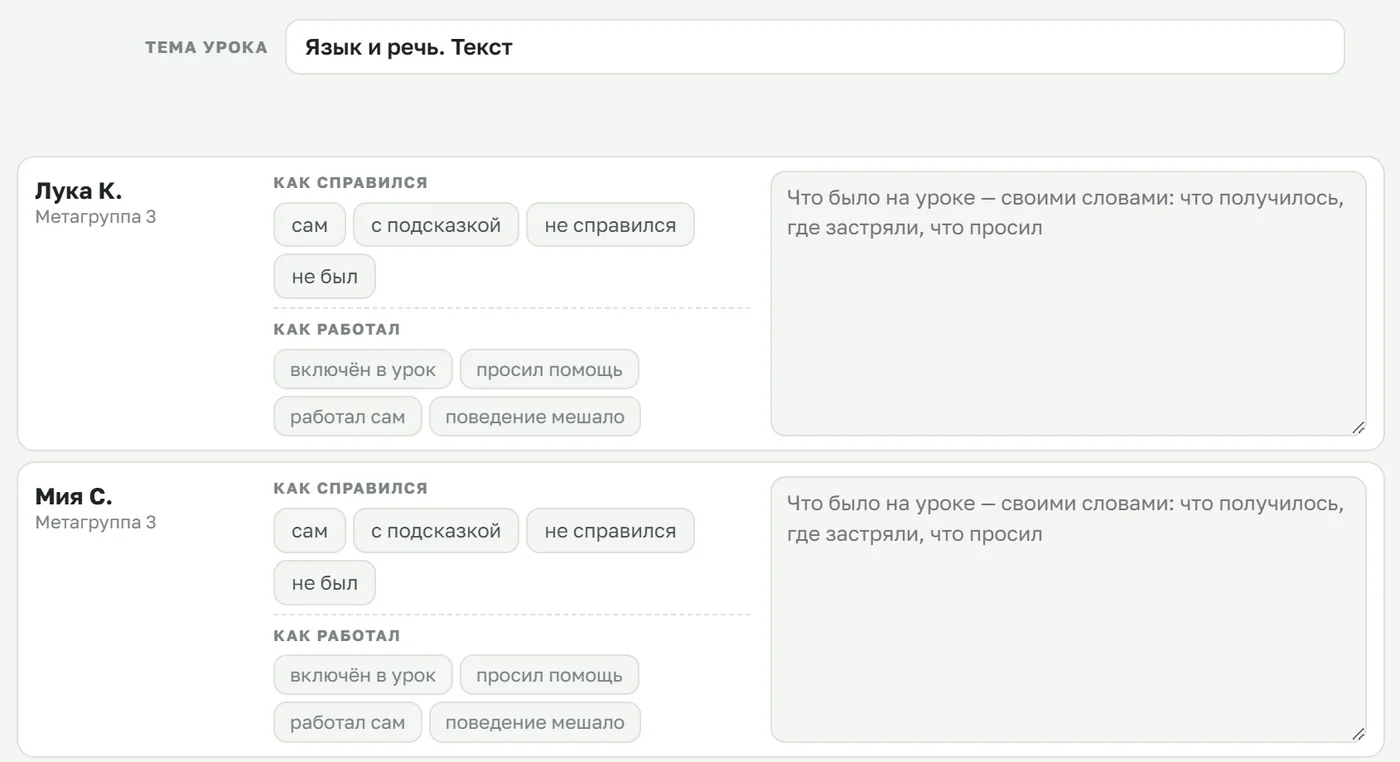Choose 'работал сам' for Мия С.

[348, 722]
